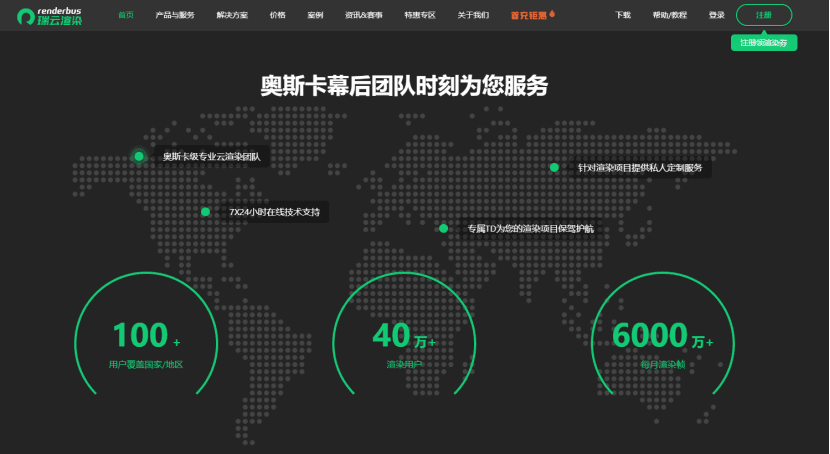Expand the 解决方案 navigation menu
The height and width of the screenshot is (454, 830).
231,16
